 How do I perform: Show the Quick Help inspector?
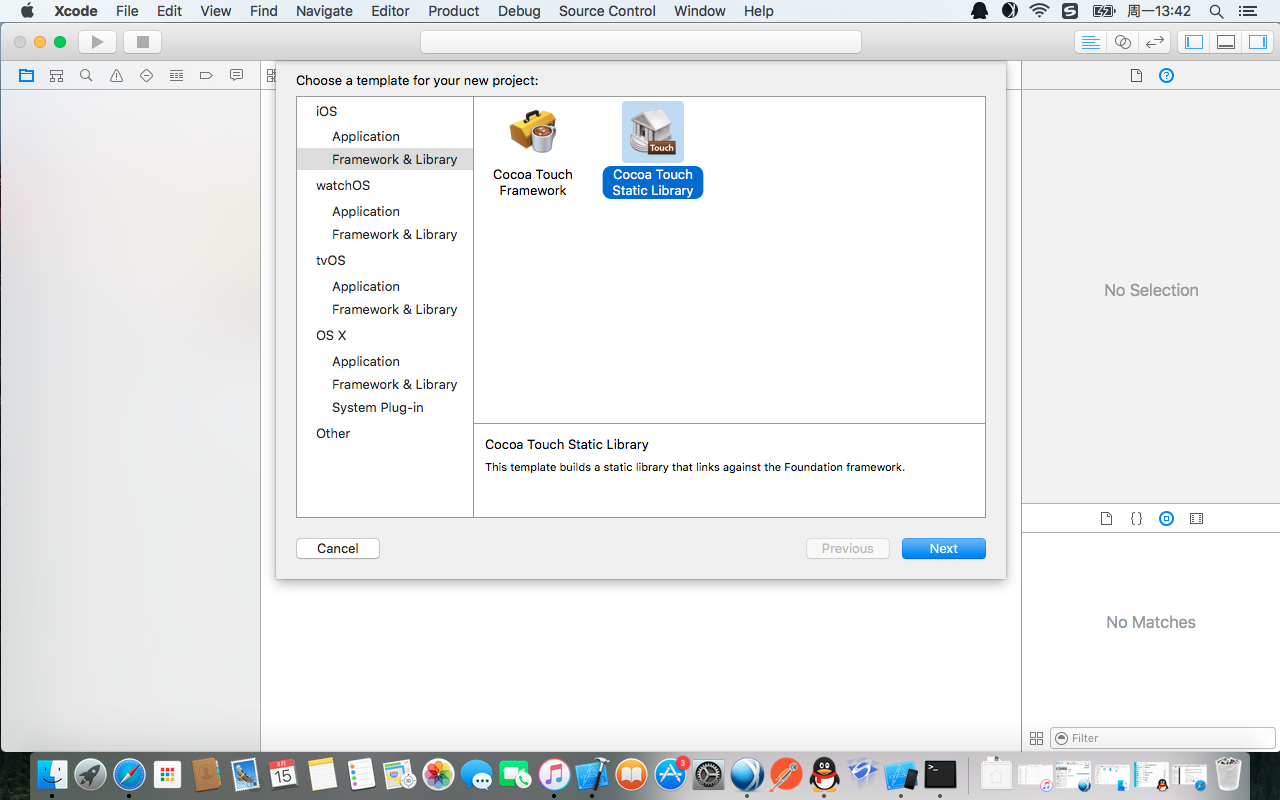[1166, 75]
